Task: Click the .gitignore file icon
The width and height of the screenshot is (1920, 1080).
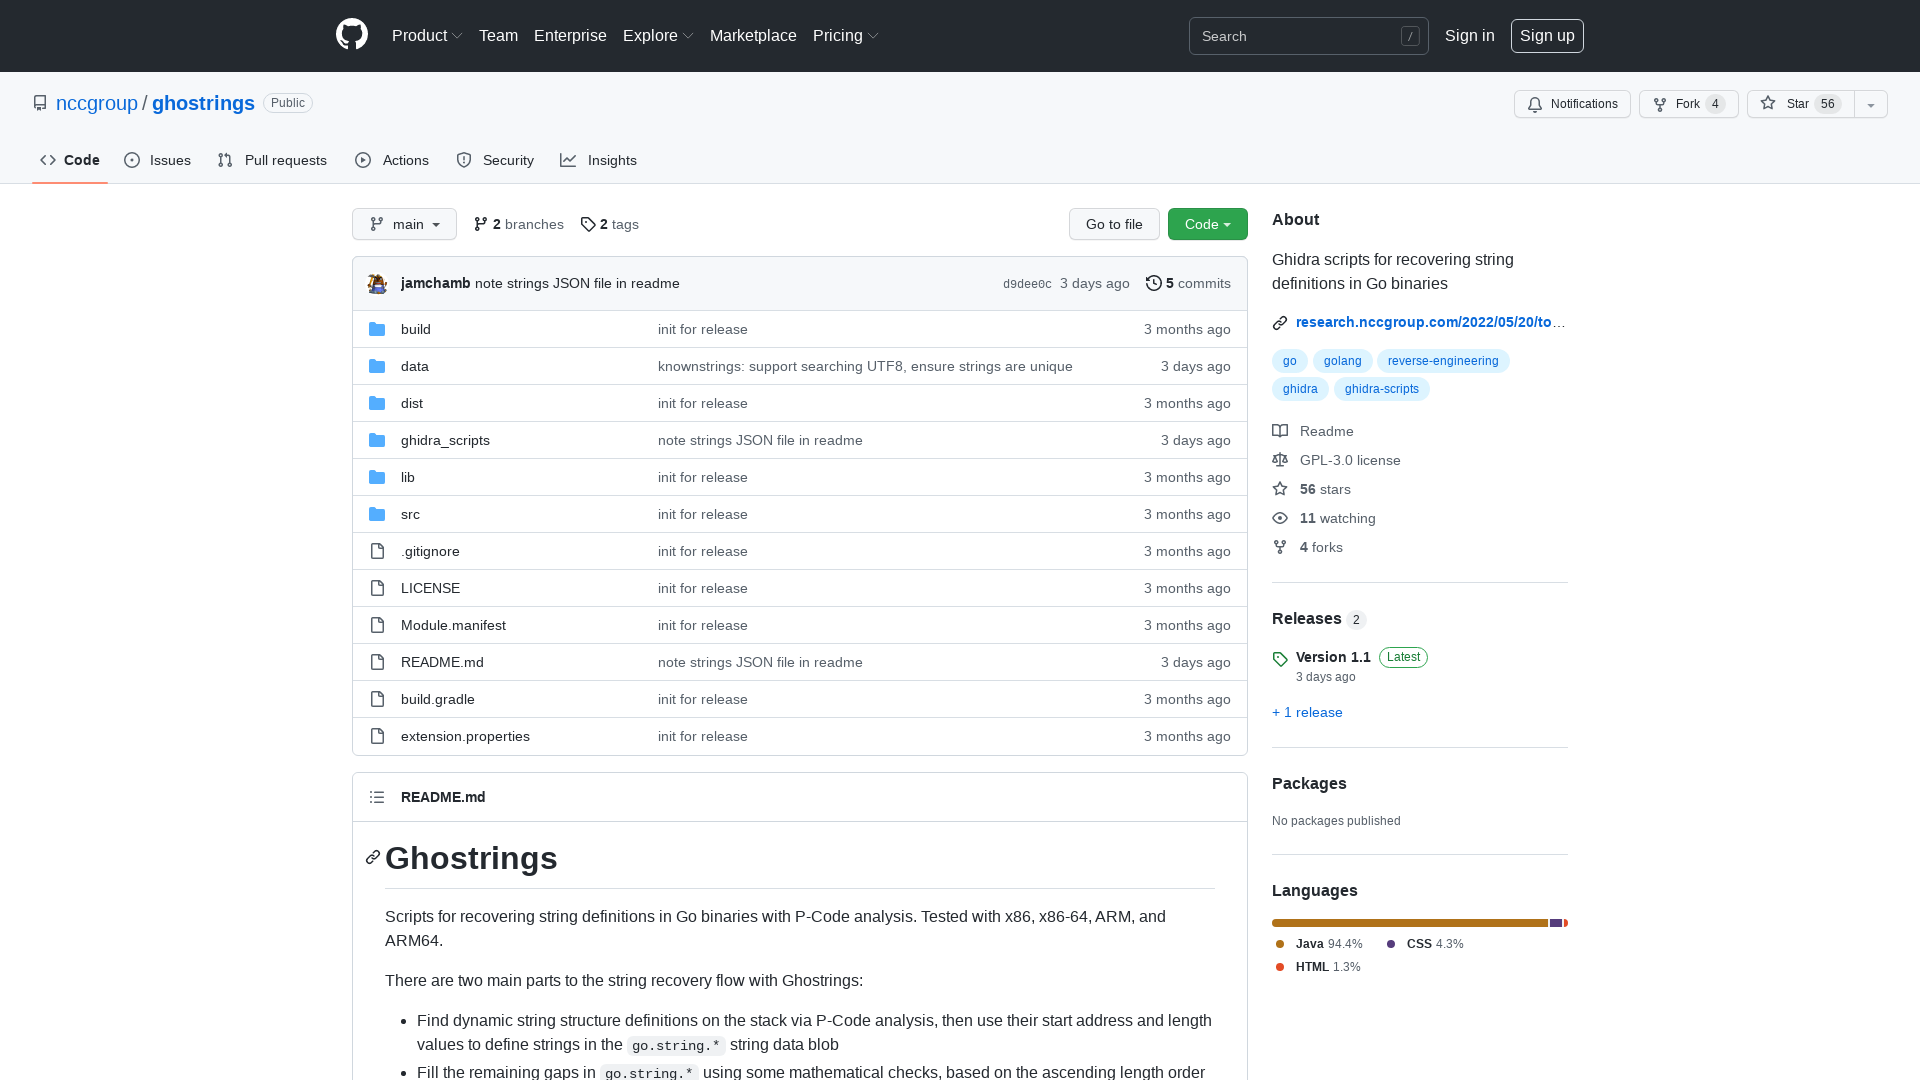Action: coord(377,551)
